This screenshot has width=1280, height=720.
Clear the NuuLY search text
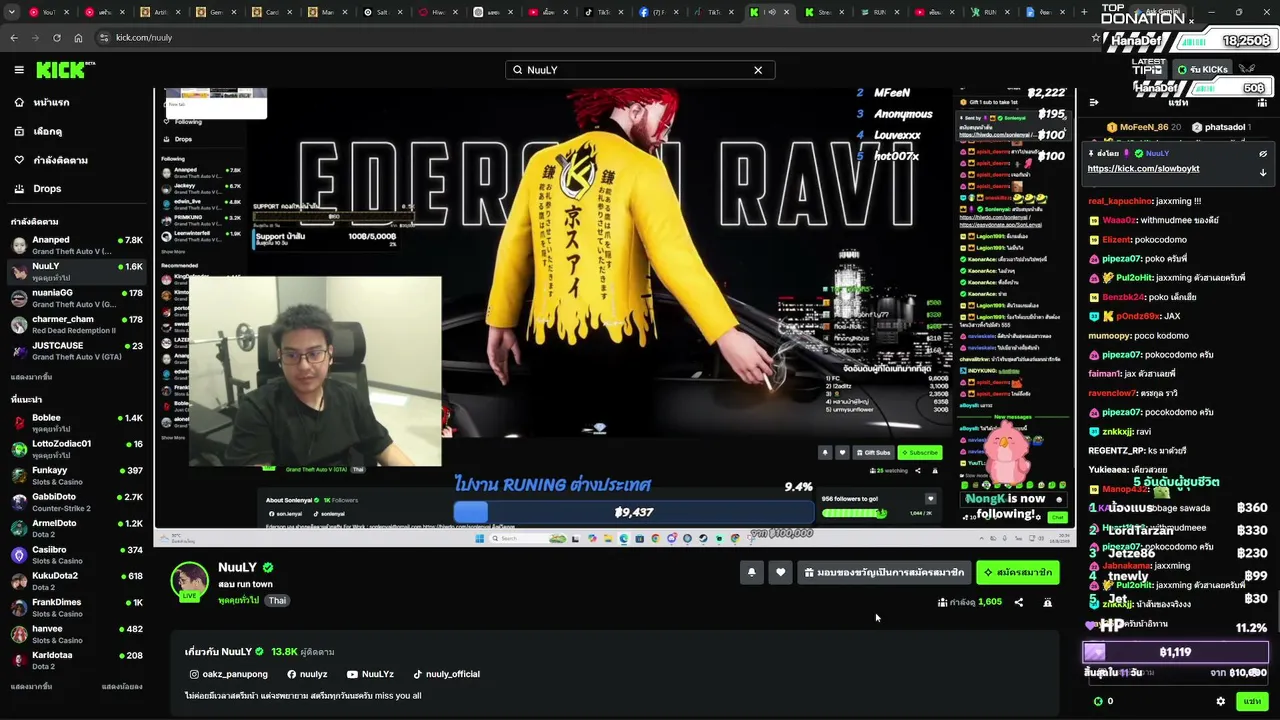tap(758, 70)
